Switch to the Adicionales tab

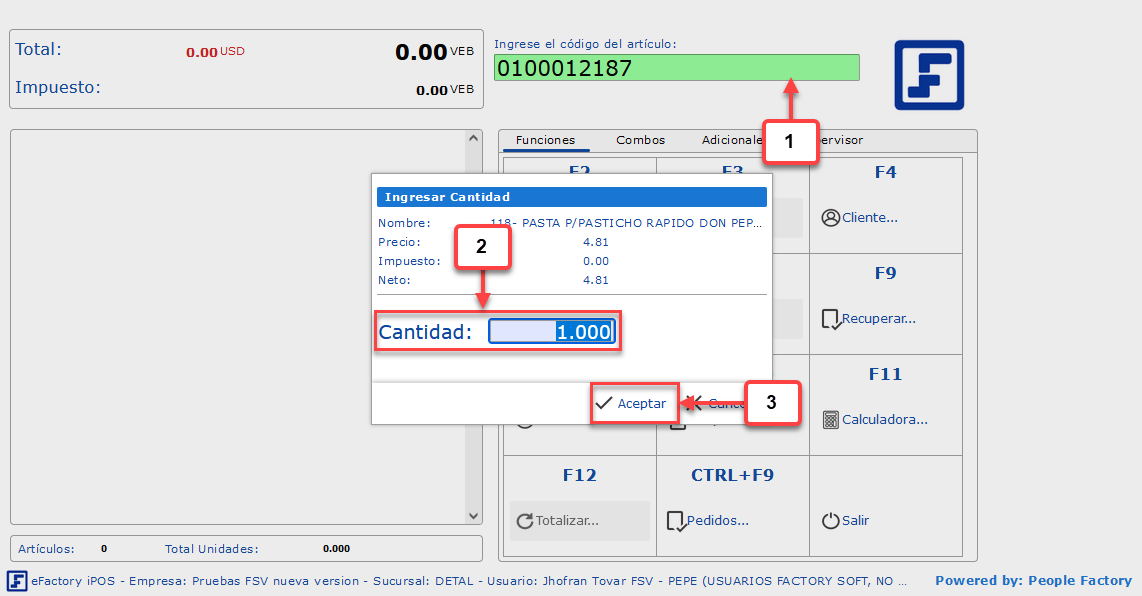tap(732, 140)
